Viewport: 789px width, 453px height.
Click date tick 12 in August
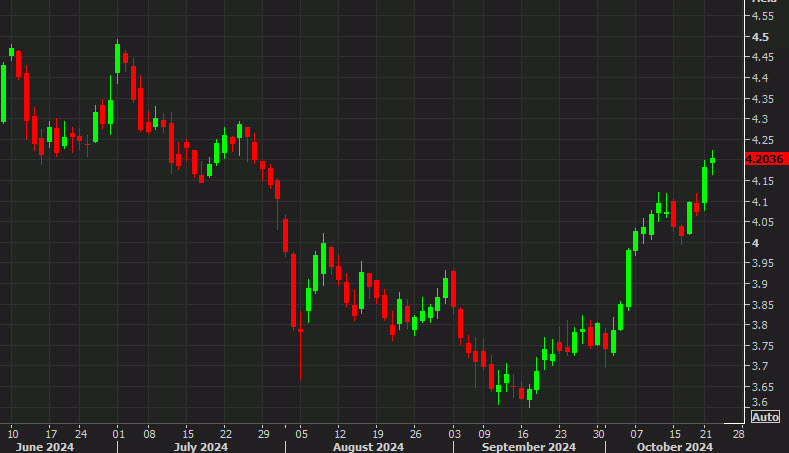[x=340, y=434]
